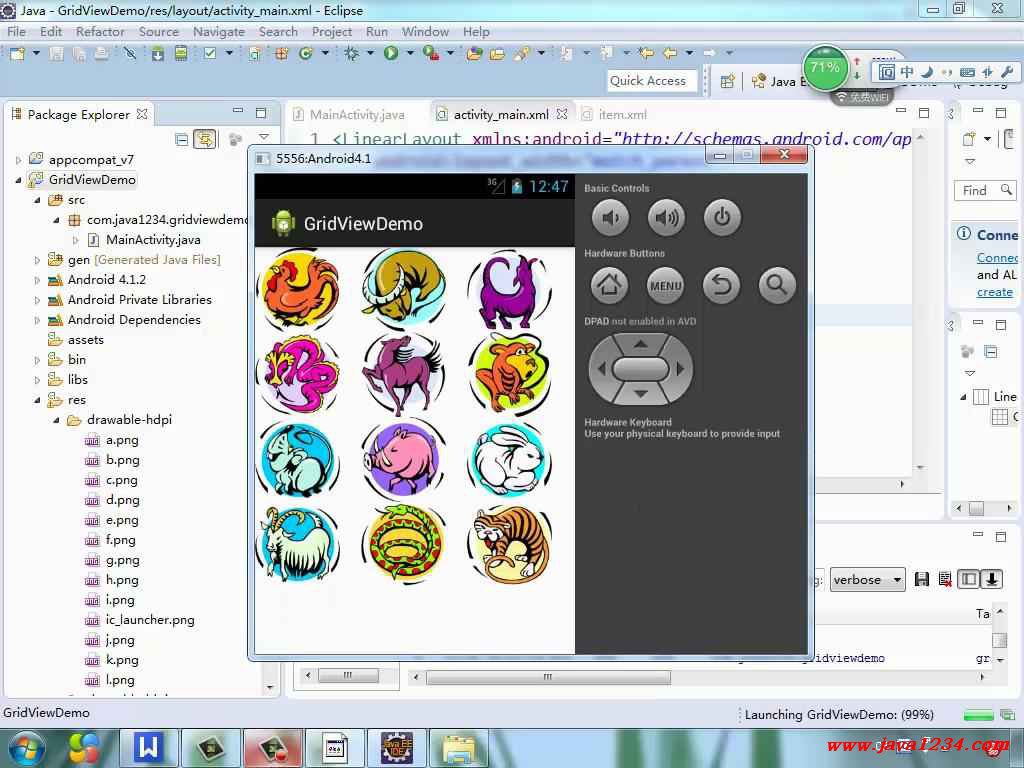The height and width of the screenshot is (768, 1024).
Task: Open the Android SDK Manager toolbar icon
Action: (x=158, y=54)
